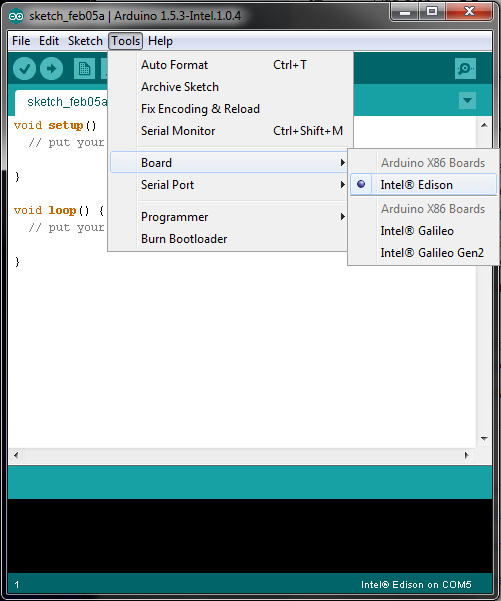Click the New sketch page icon
The image size is (501, 601).
tap(84, 69)
